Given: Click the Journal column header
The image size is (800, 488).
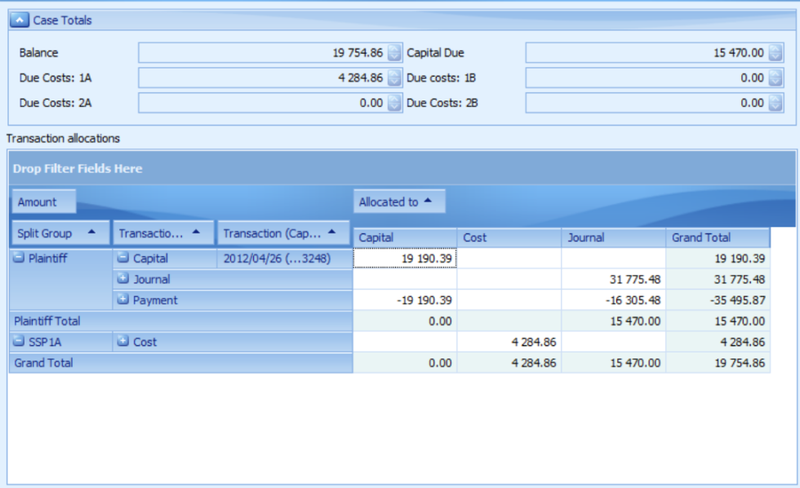Looking at the screenshot, I should coord(614,237).
